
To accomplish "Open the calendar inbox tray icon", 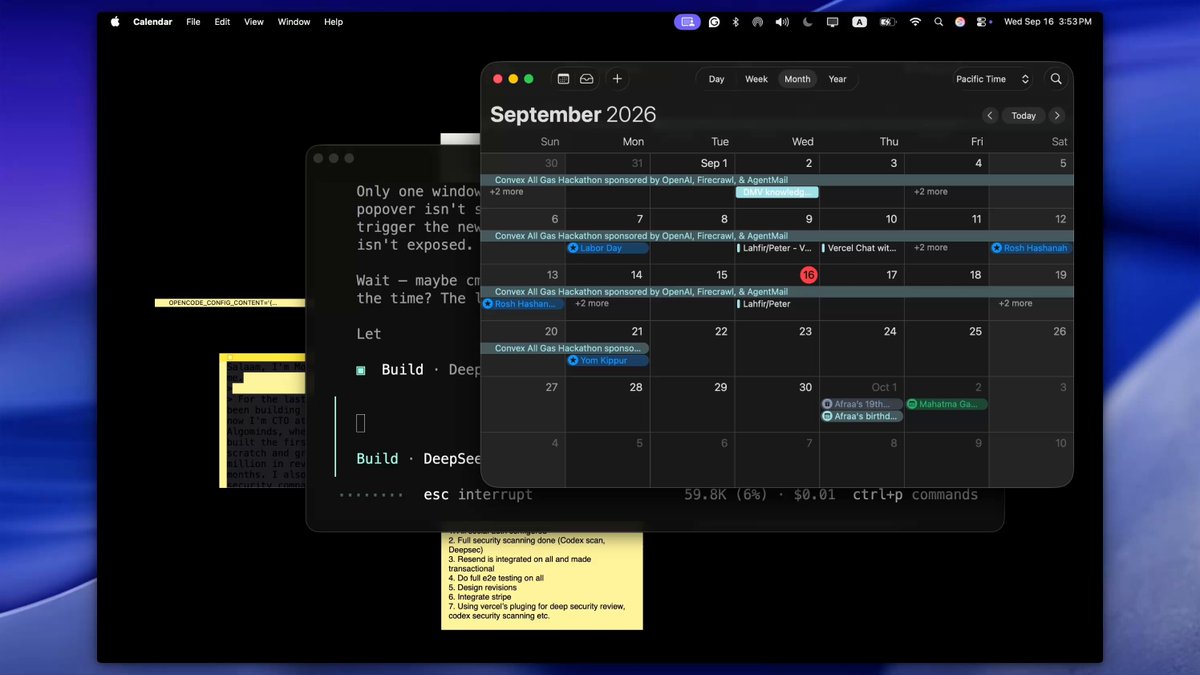I will click(587, 79).
